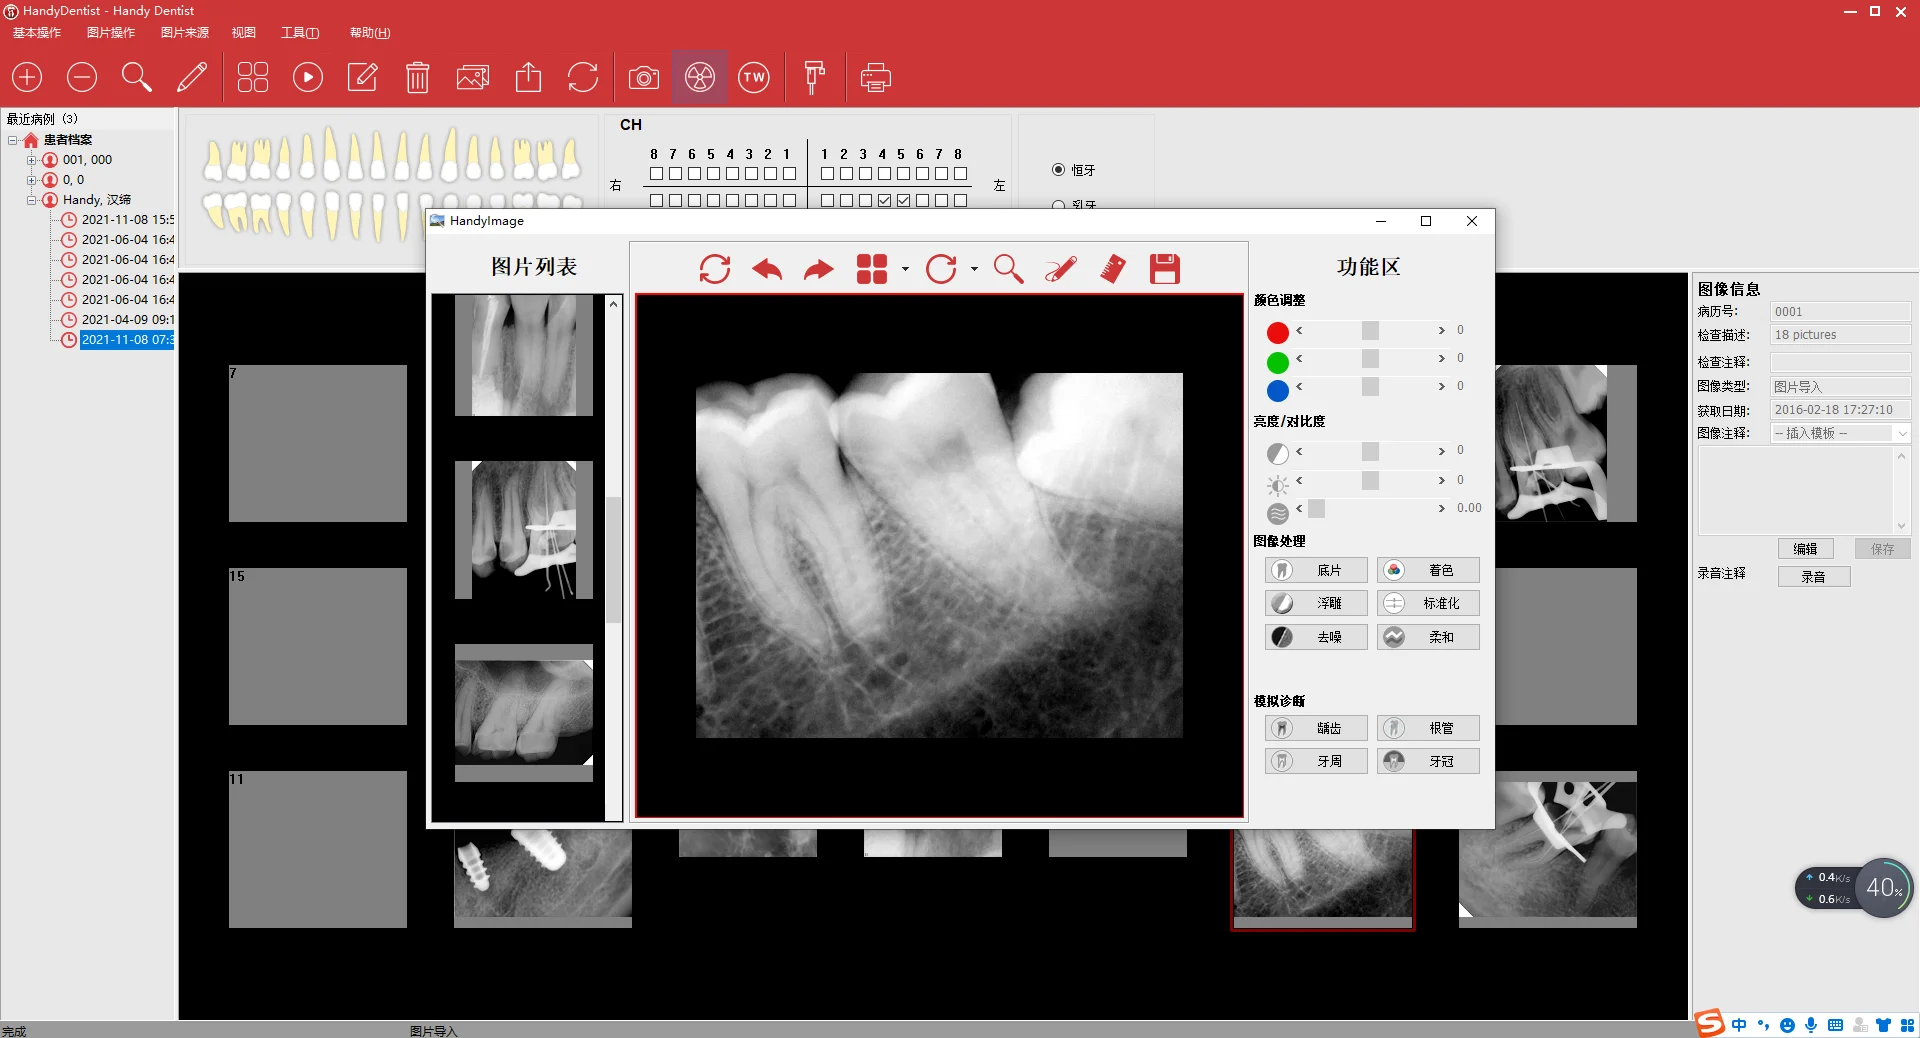Screen dimensions: 1920x1038
Task: Open the 帮助(H) menu
Action: pyautogui.click(x=370, y=33)
